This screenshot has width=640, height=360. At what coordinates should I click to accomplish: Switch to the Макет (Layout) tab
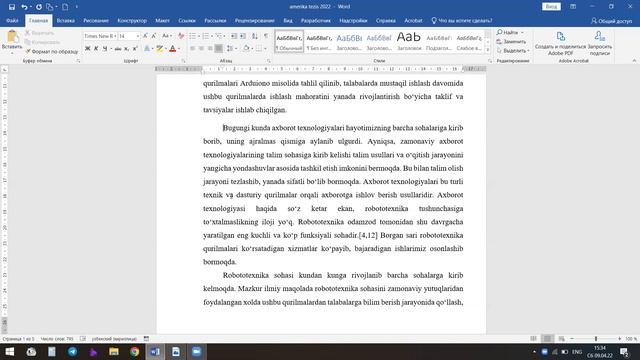tap(162, 20)
